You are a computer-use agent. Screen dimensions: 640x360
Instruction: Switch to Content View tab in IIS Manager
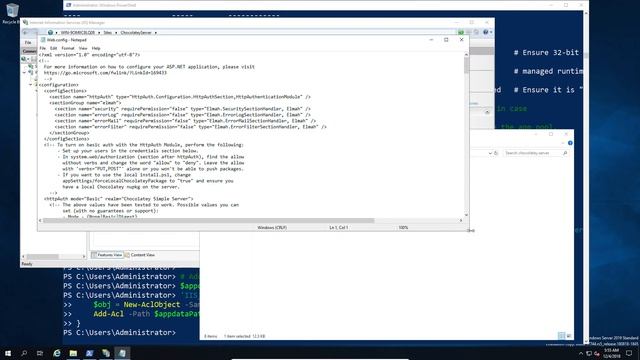140,255
